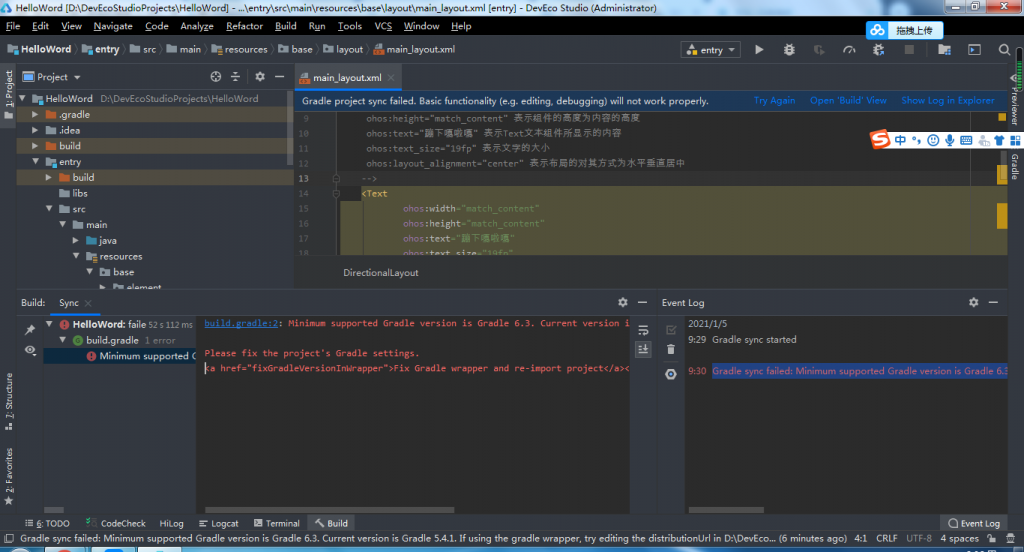Click the Sogou microphone voice icon

click(x=950, y=140)
